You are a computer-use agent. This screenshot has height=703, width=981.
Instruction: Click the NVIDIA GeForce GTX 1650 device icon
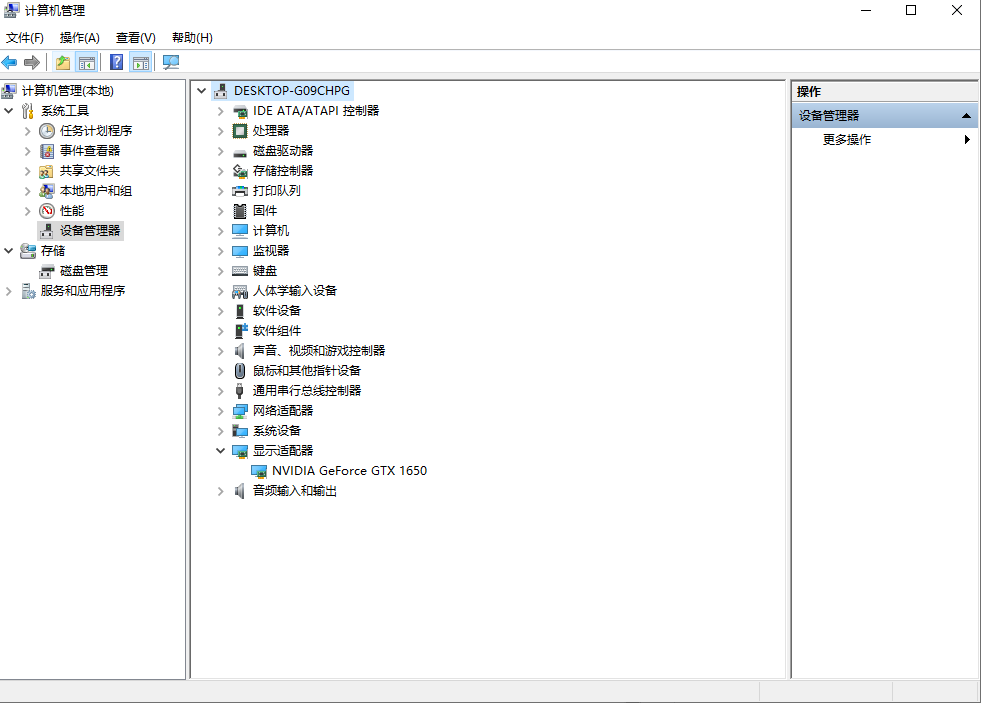point(259,471)
